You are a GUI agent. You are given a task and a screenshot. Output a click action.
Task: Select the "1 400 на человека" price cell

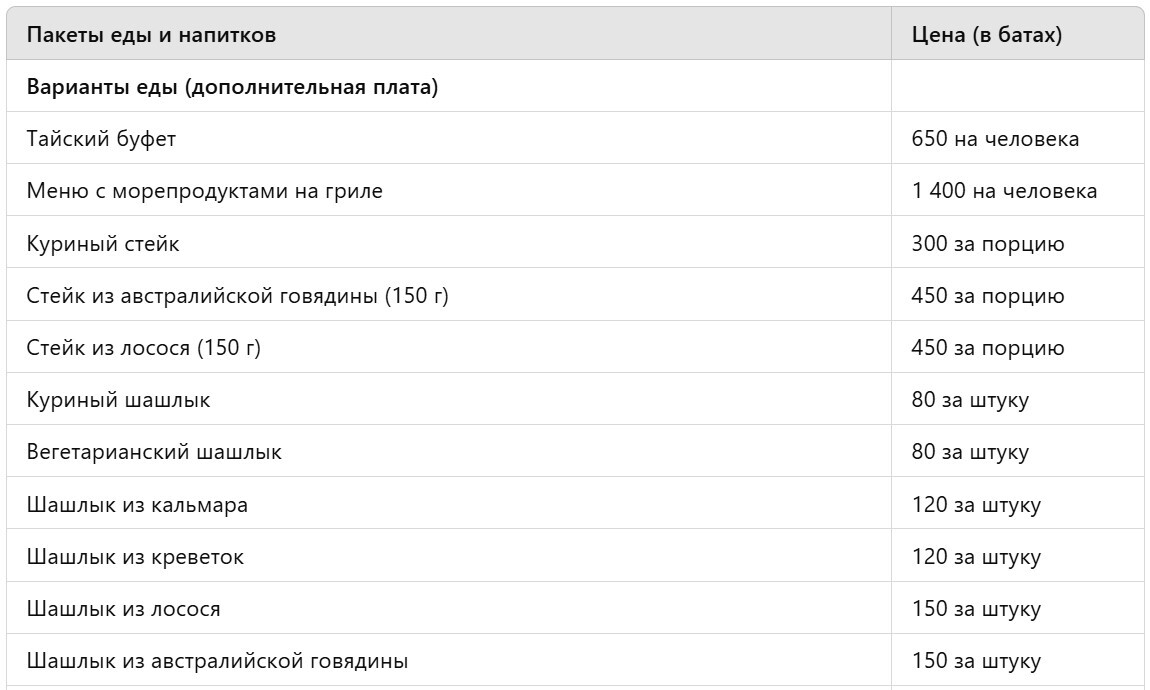pos(1004,192)
